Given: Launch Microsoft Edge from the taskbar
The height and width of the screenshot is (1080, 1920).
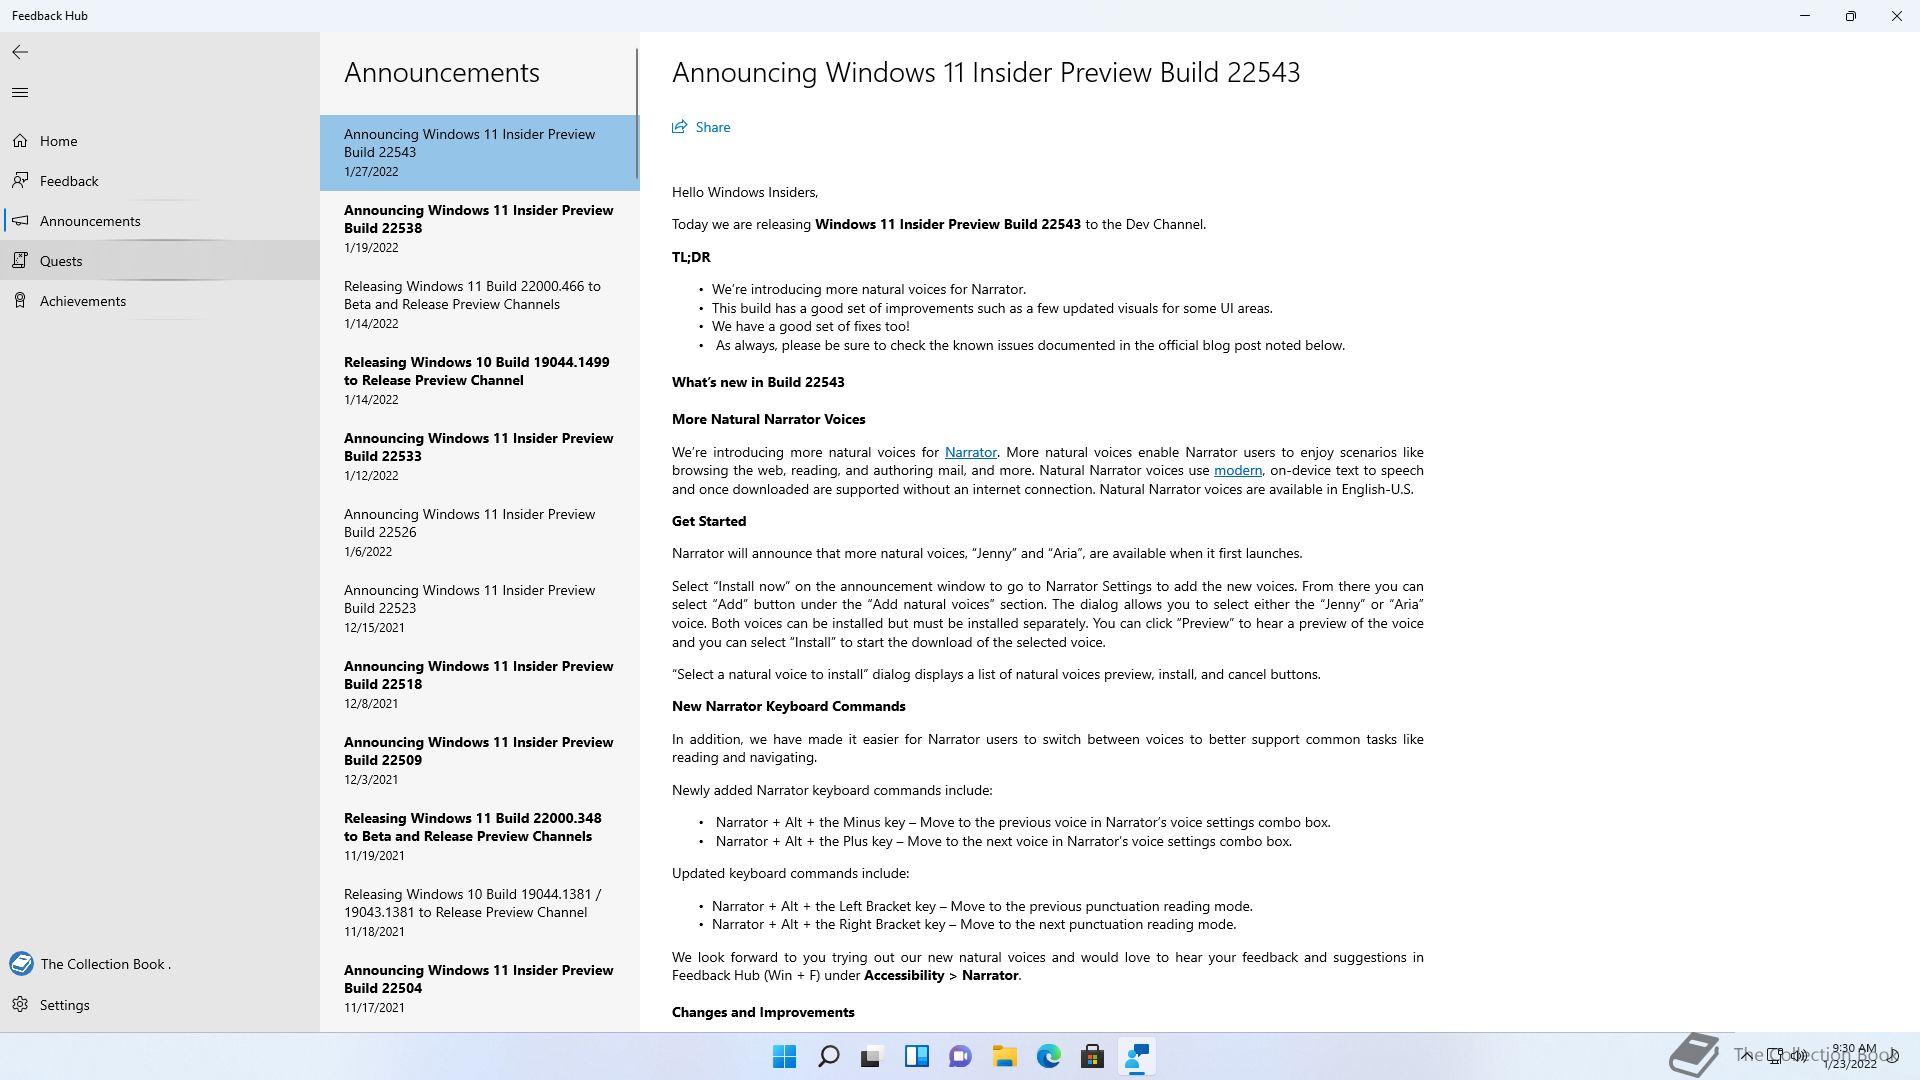Looking at the screenshot, I should pos(1049,1056).
